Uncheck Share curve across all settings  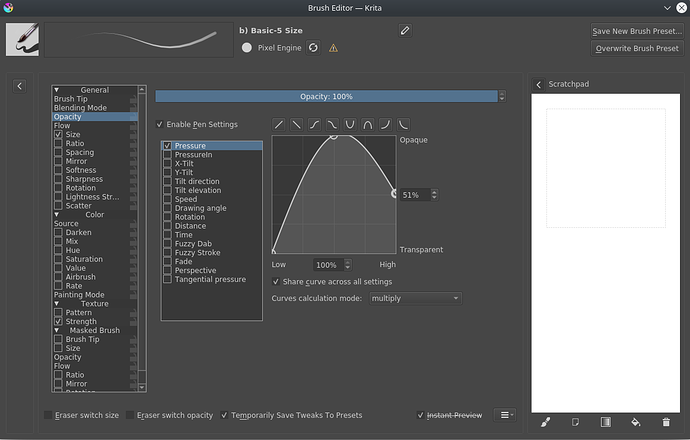click(277, 282)
